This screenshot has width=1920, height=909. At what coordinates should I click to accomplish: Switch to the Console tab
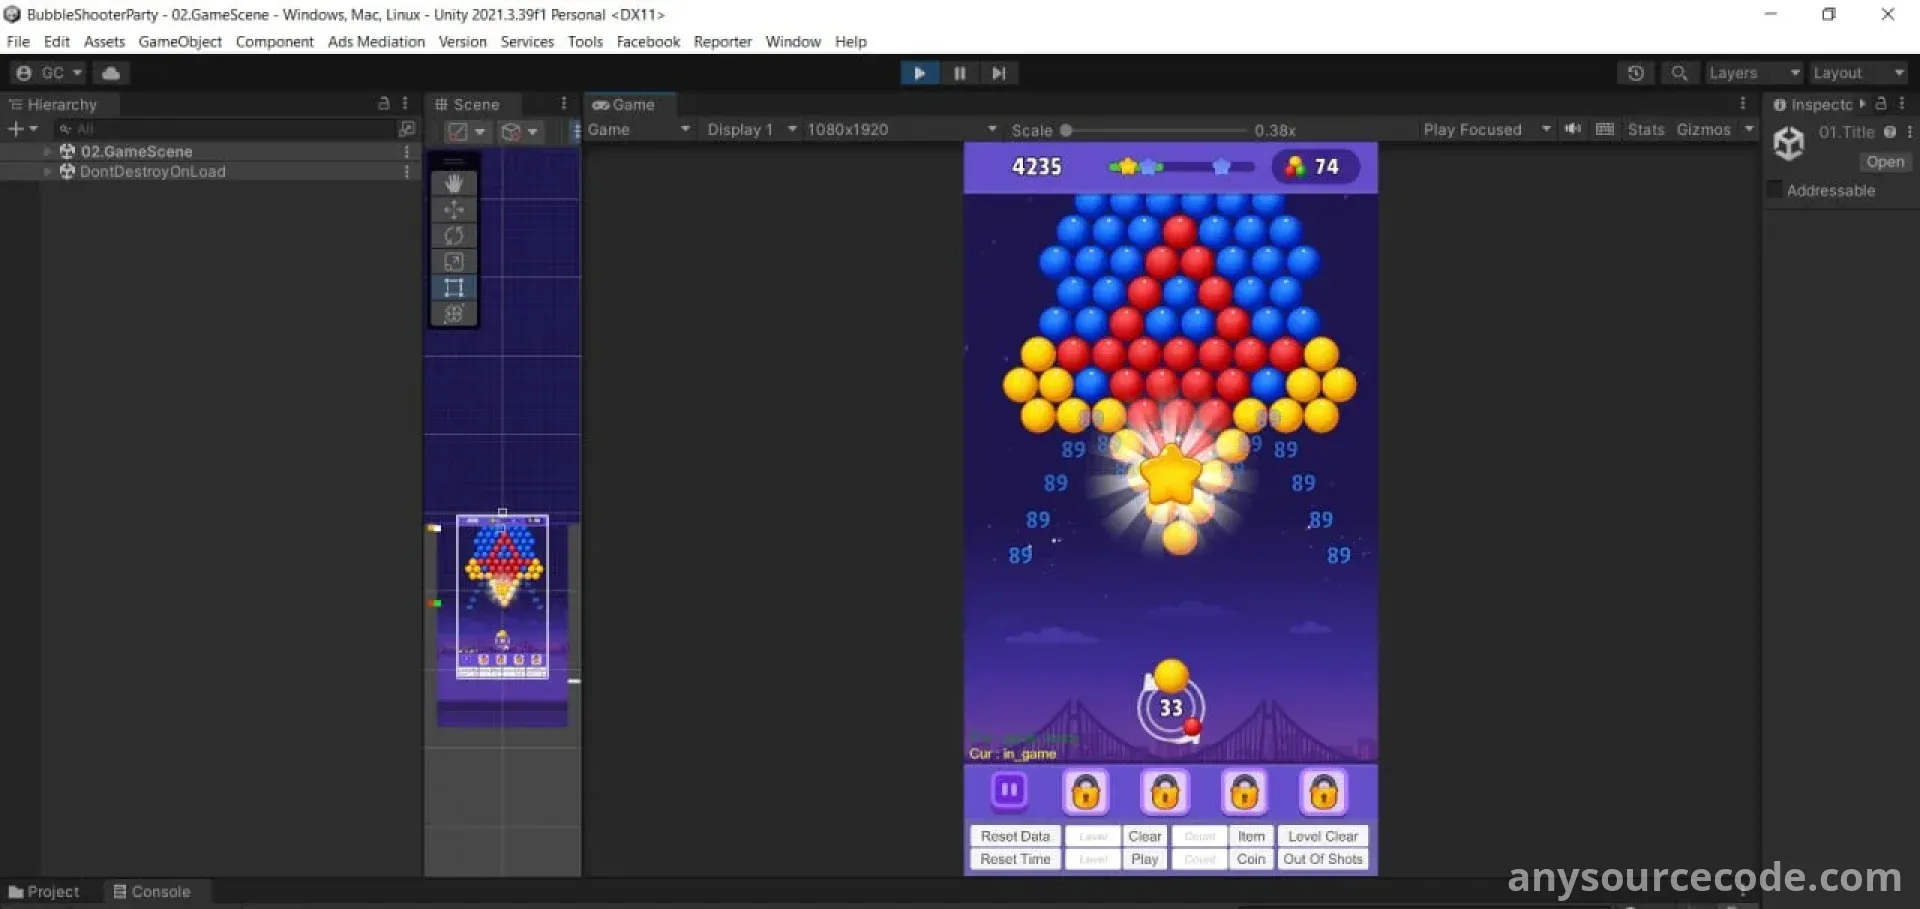coord(151,891)
